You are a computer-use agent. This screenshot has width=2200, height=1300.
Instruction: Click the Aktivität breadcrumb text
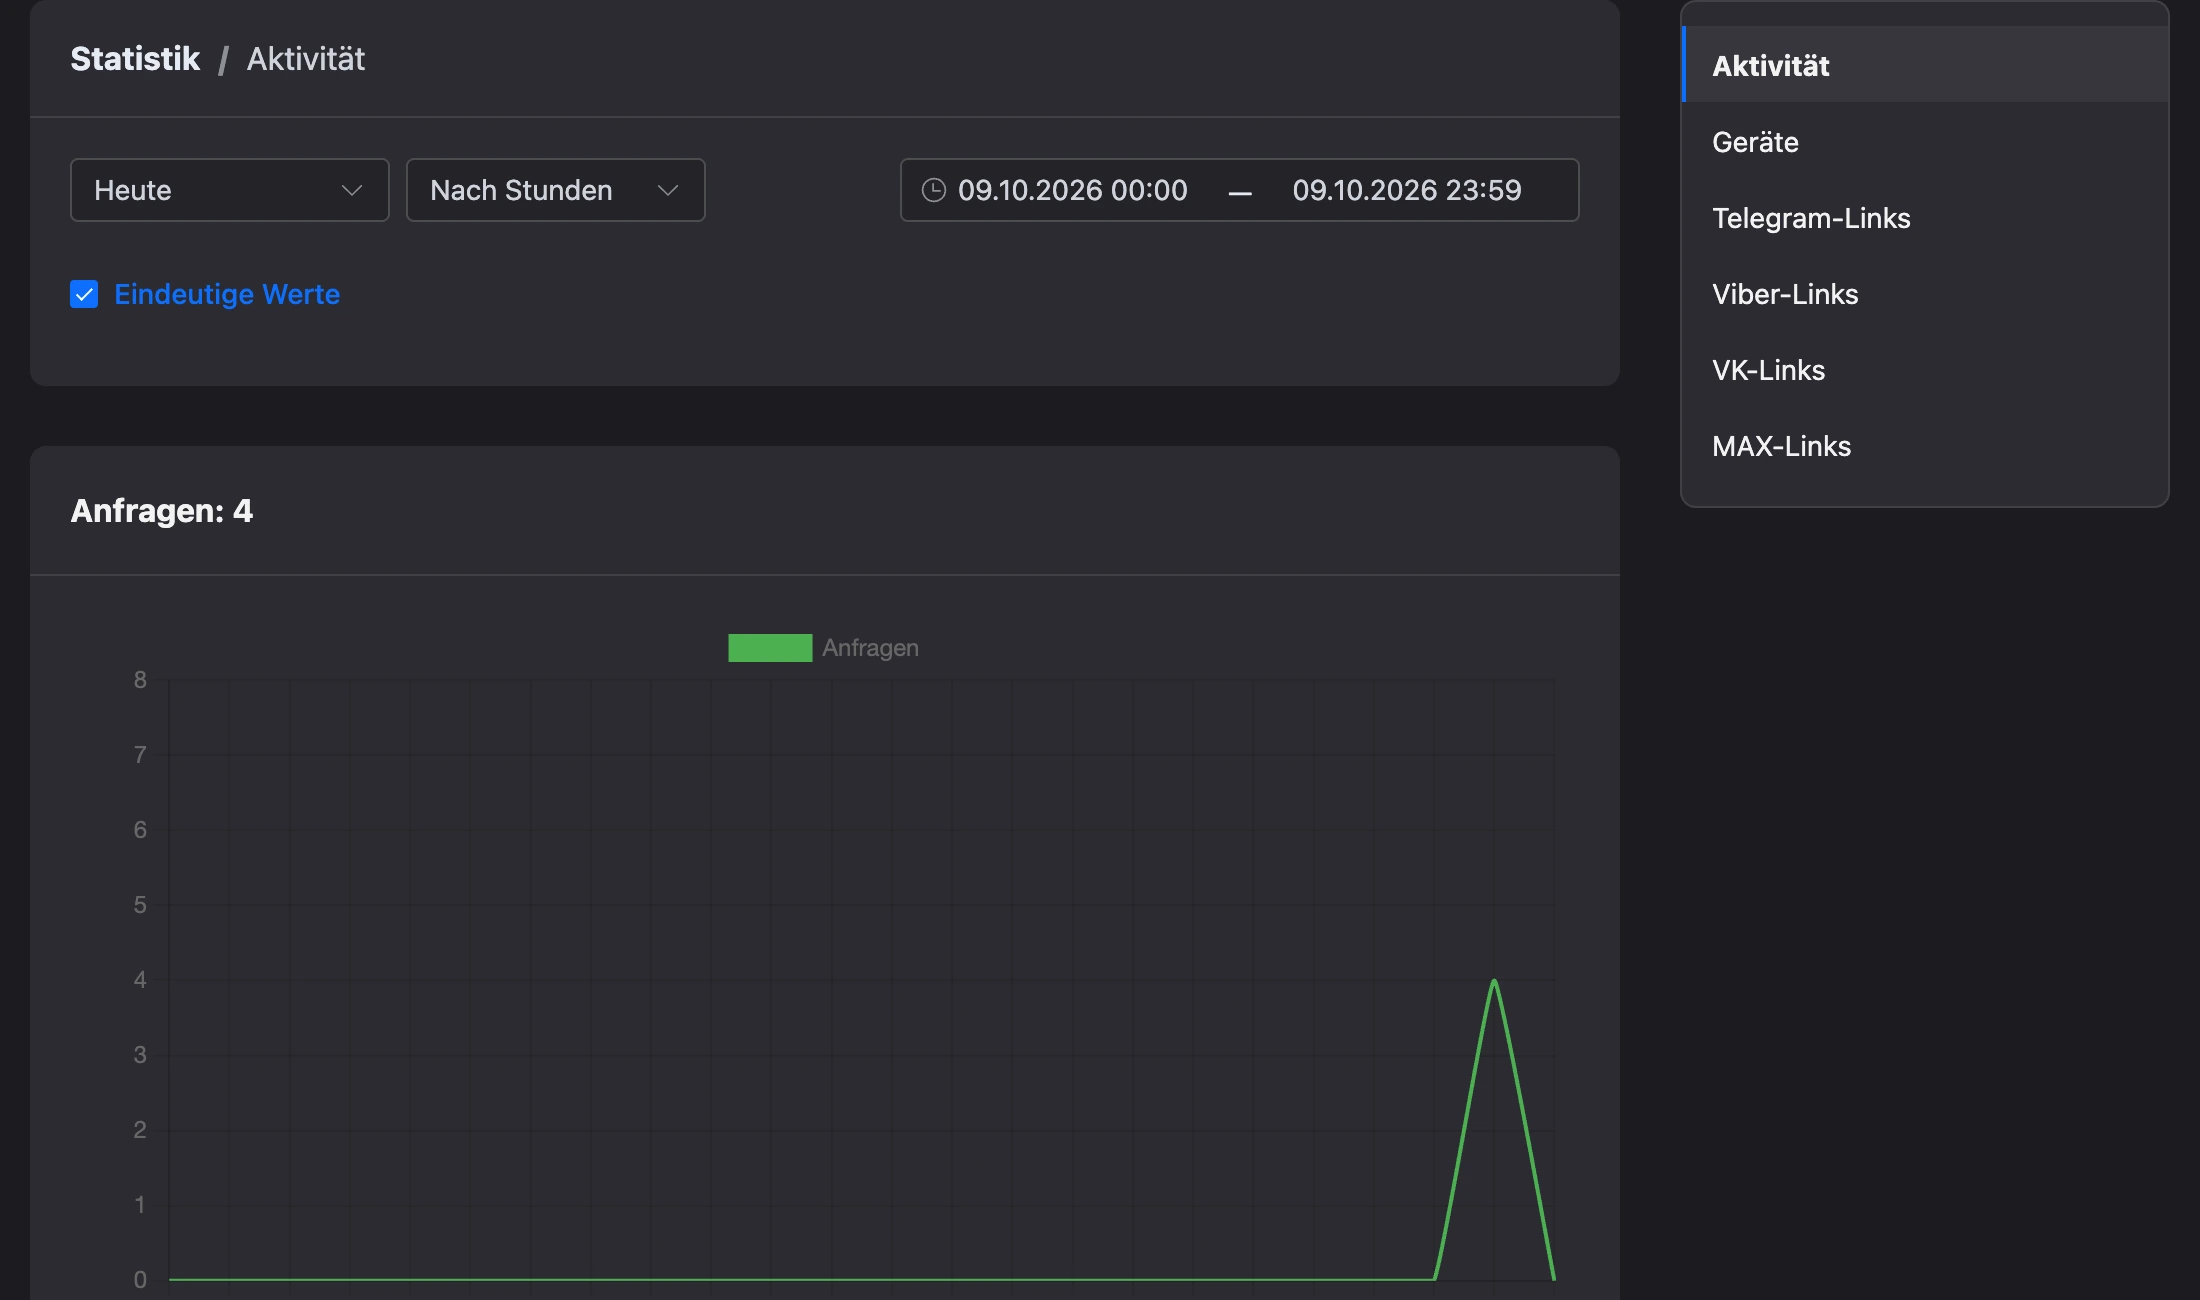[x=306, y=59]
